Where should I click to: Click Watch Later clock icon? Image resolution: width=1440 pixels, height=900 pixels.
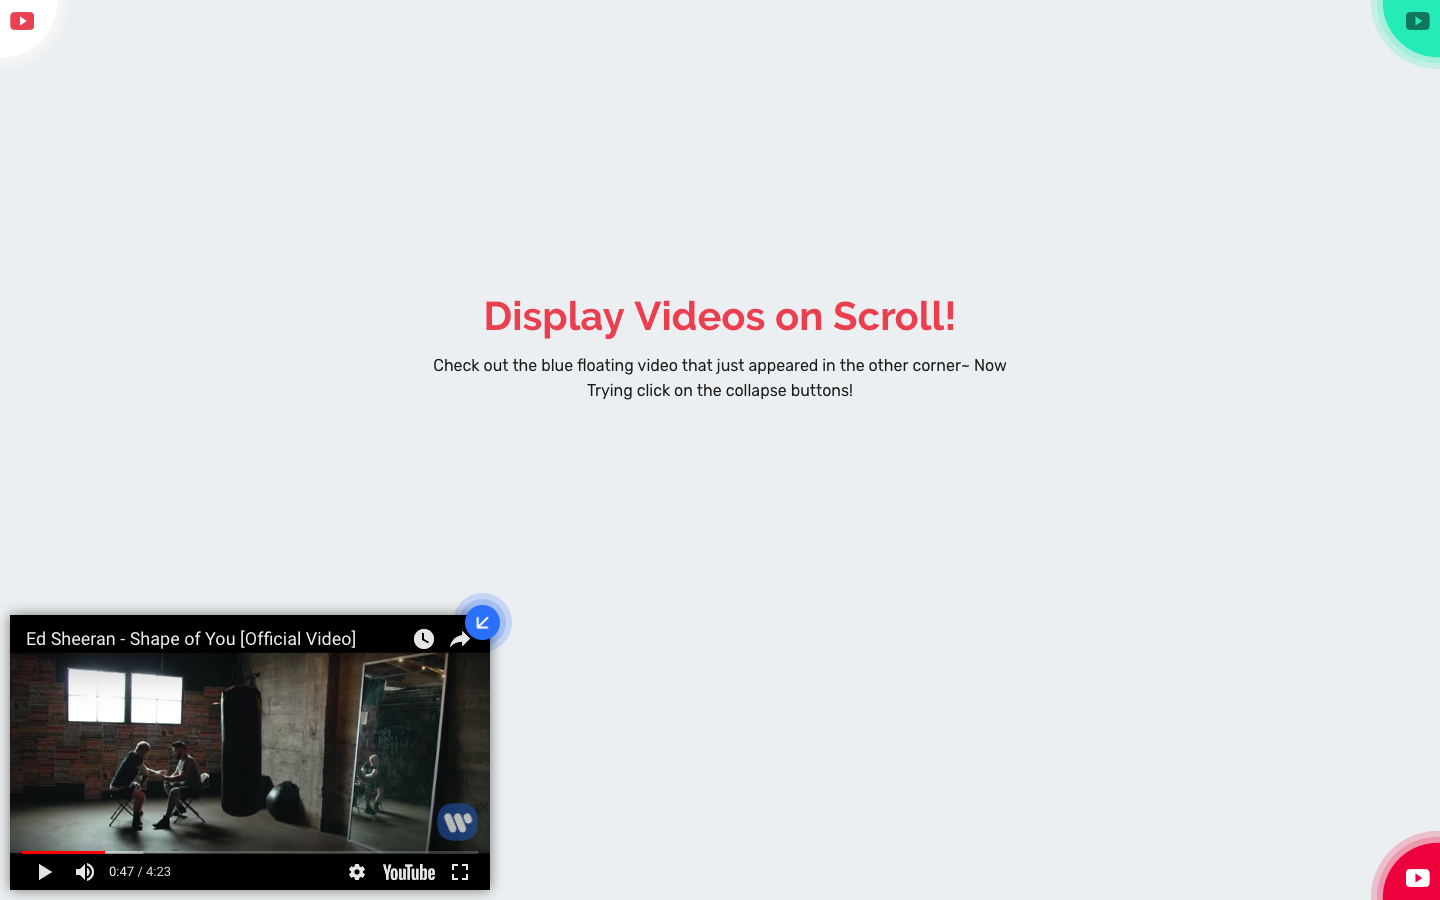coord(424,639)
